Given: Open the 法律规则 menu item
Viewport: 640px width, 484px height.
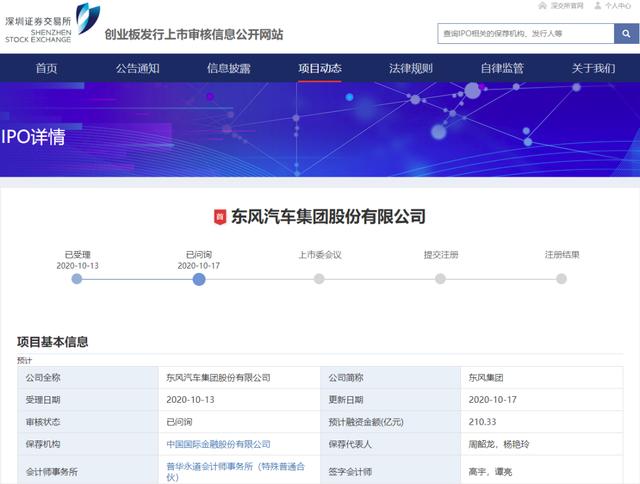Looking at the screenshot, I should click(x=410, y=69).
